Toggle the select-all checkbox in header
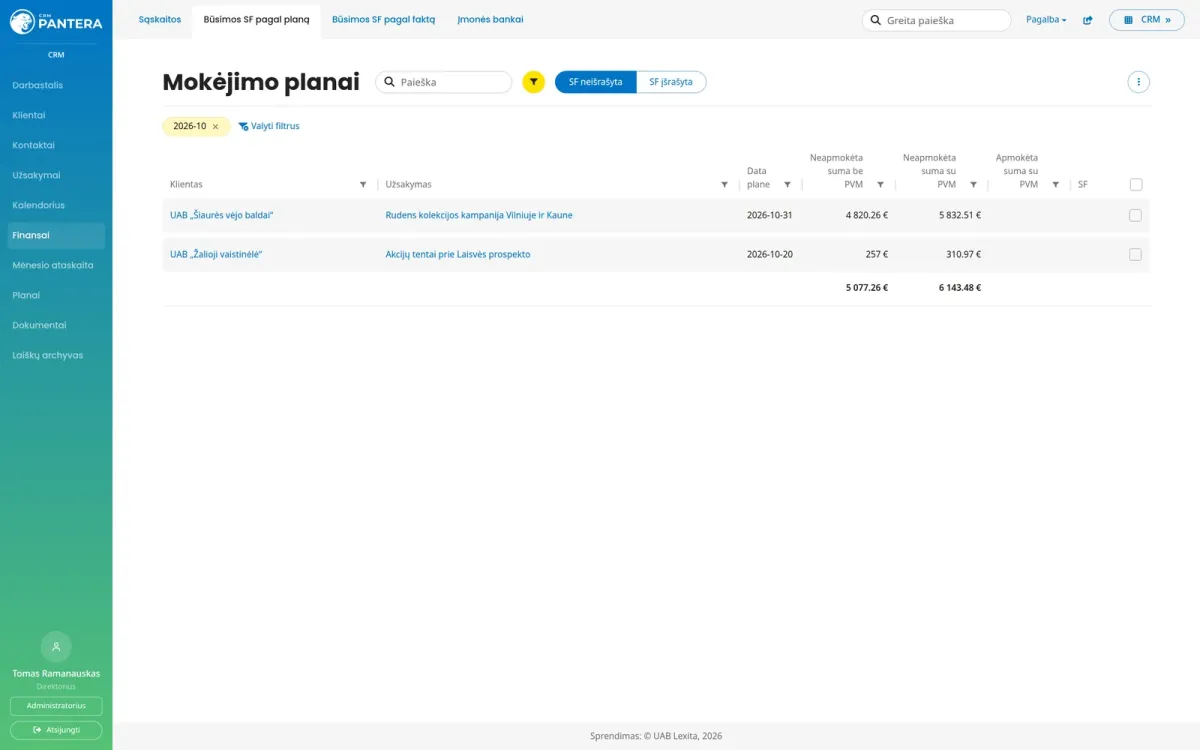 pos(1136,184)
